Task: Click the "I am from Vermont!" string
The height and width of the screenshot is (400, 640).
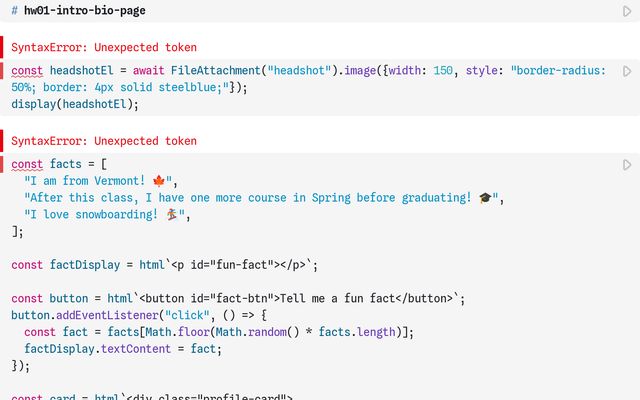Action: [x=98, y=181]
